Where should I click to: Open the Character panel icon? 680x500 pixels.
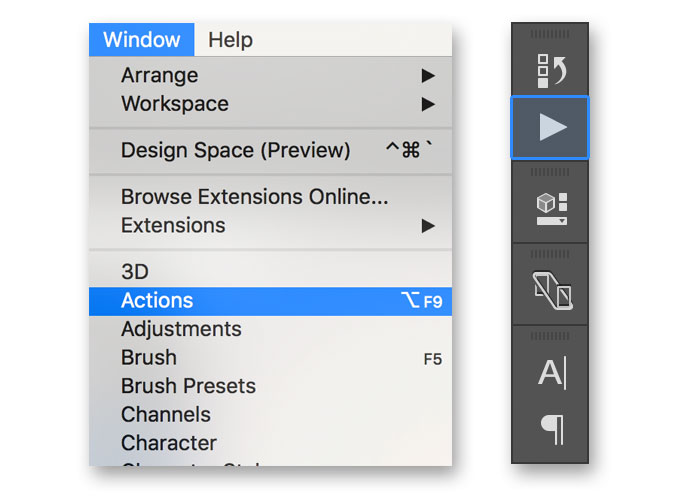pyautogui.click(x=552, y=373)
